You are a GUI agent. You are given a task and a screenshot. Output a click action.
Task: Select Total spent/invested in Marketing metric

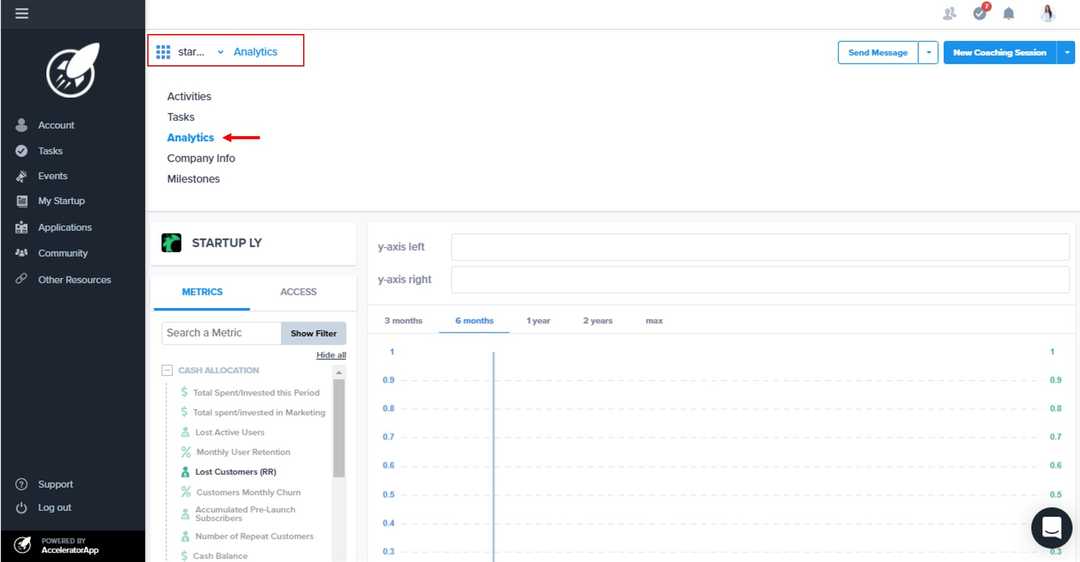[259, 413]
